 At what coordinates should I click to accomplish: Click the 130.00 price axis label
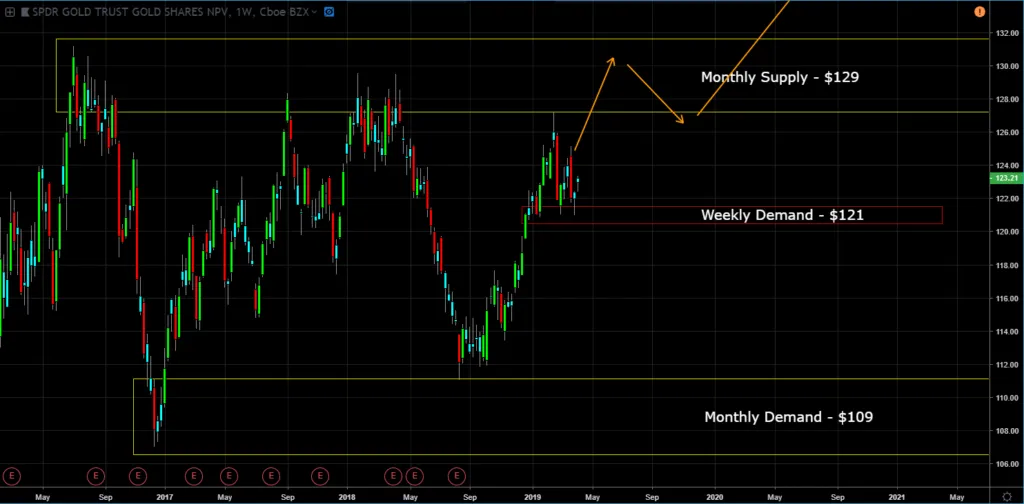coord(1005,66)
